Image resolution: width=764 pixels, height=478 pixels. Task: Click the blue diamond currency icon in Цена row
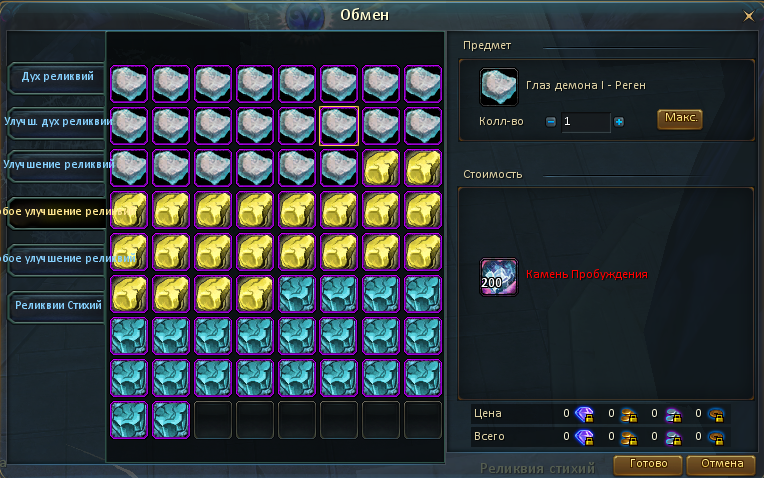[x=584, y=414]
